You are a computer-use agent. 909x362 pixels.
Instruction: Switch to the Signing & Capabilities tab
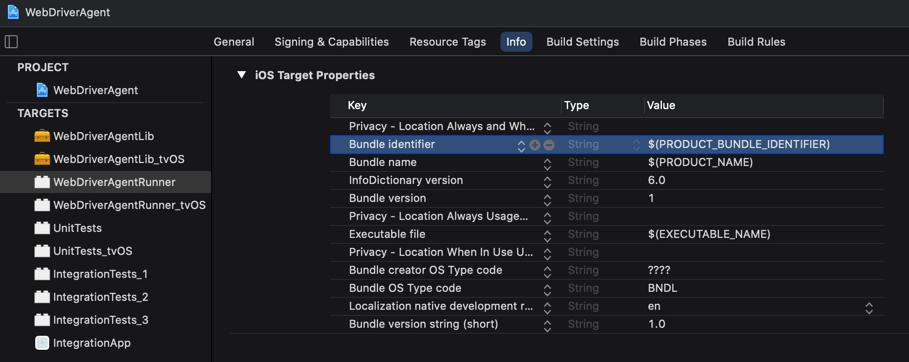point(332,42)
